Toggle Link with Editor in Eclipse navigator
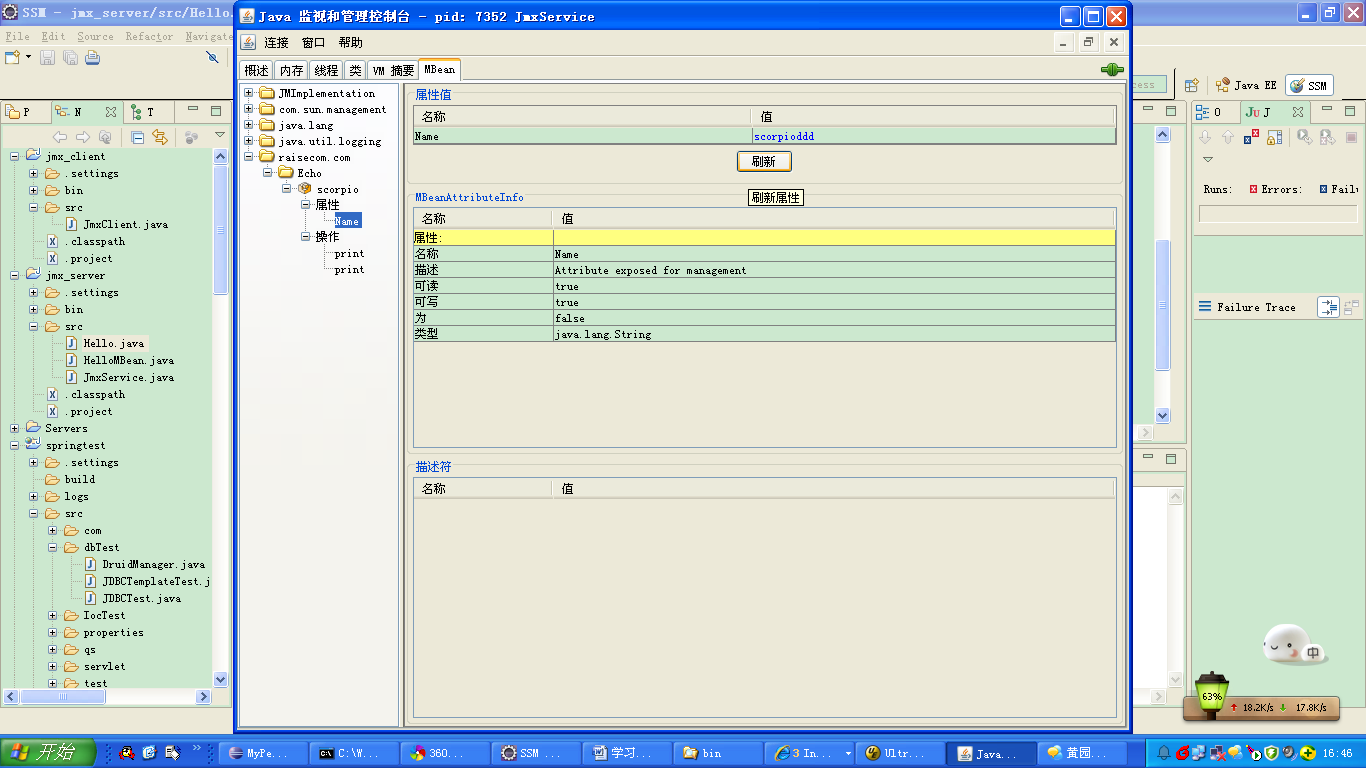Screen dimensions: 1366x768 [x=159, y=137]
